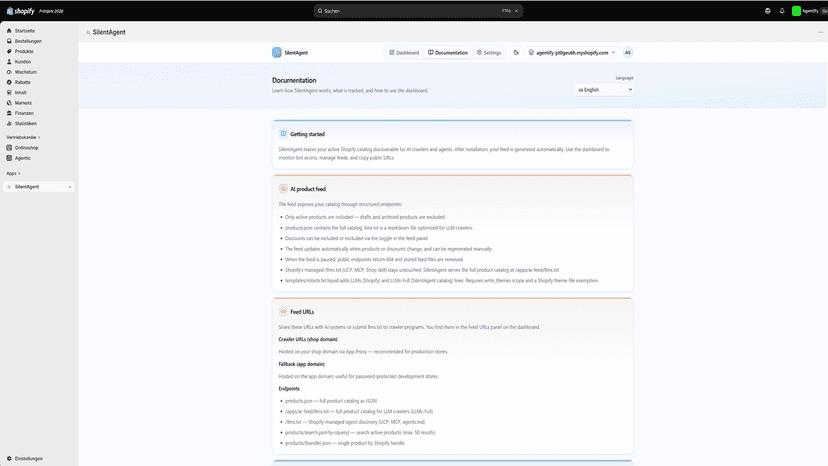Click the SilentAgent breadcrumb title

(x=109, y=32)
